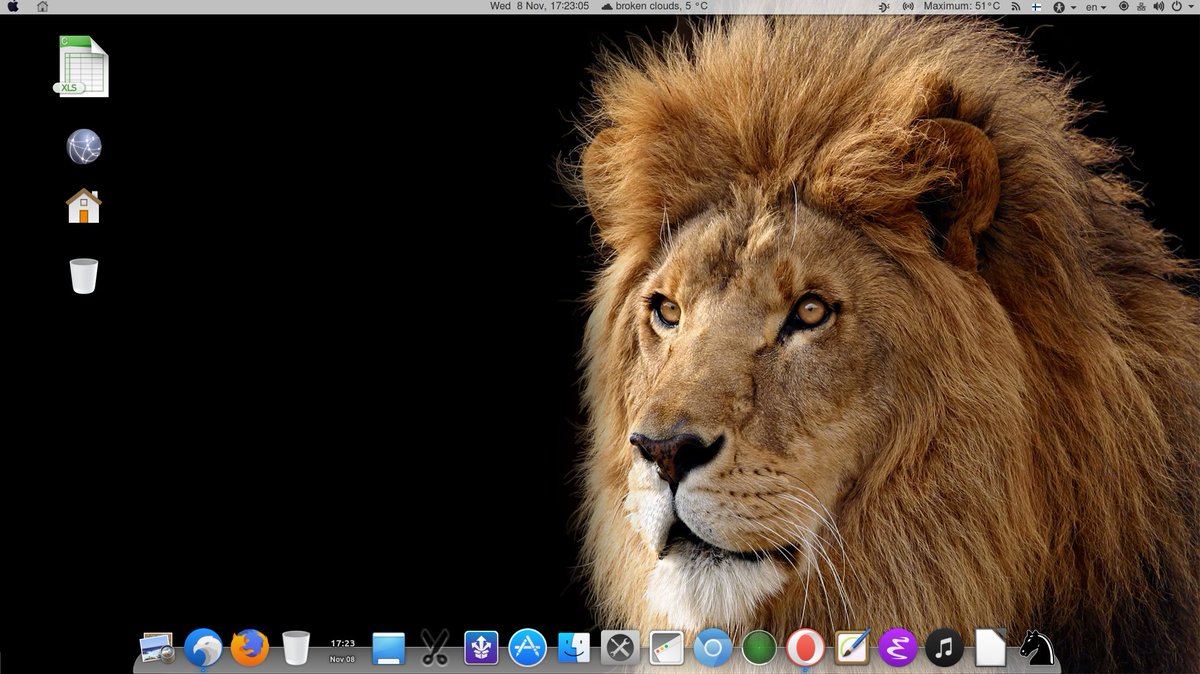Open the Trash icon in dock
Screen dimensions: 1200x674
click(x=296, y=648)
